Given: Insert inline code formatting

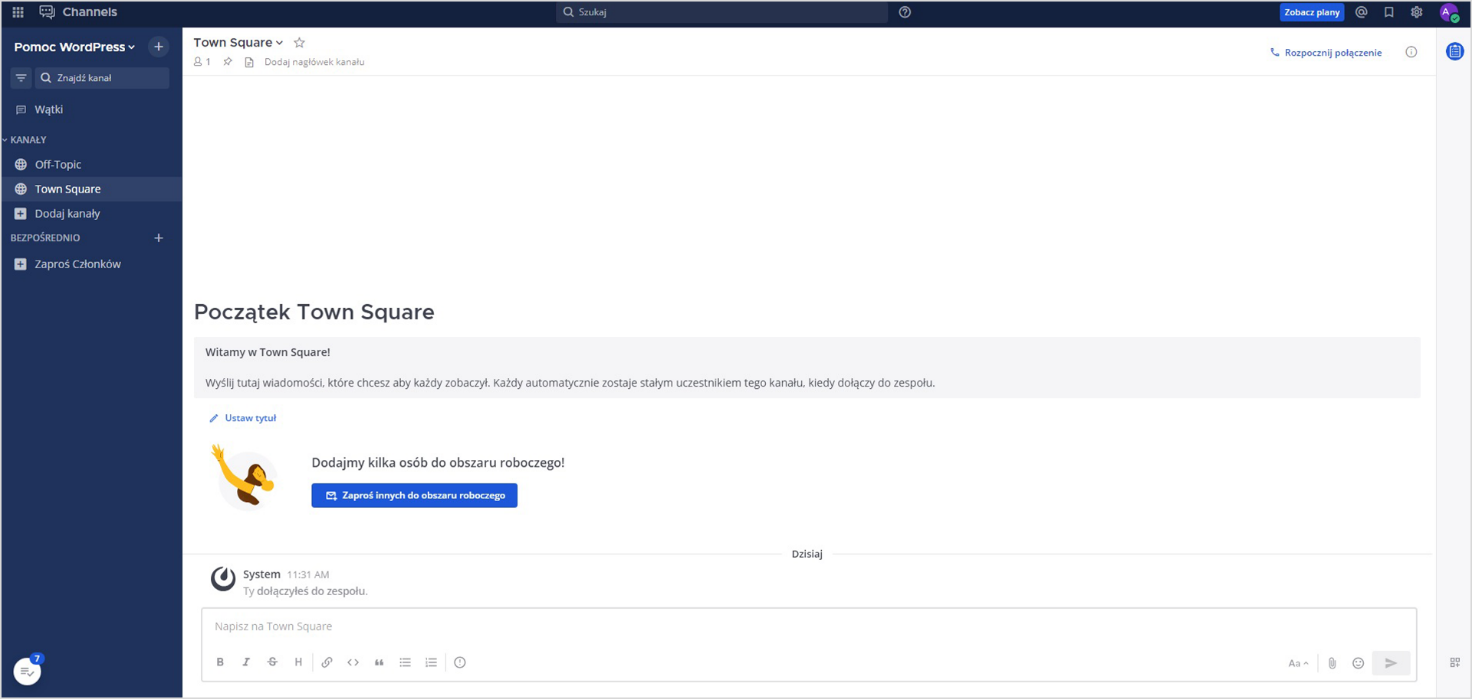Looking at the screenshot, I should coord(353,662).
